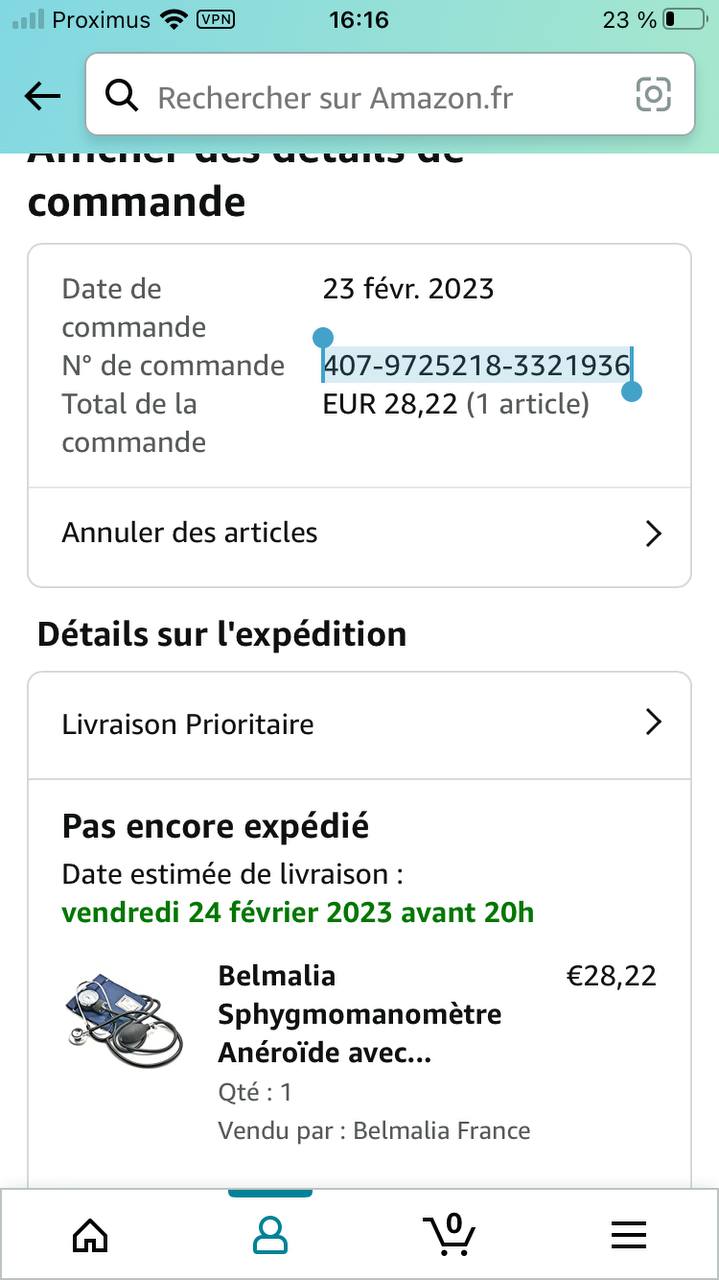Screen dimensions: 719x1280
Task: Open the camera lens scan icon
Action: [x=653, y=95]
